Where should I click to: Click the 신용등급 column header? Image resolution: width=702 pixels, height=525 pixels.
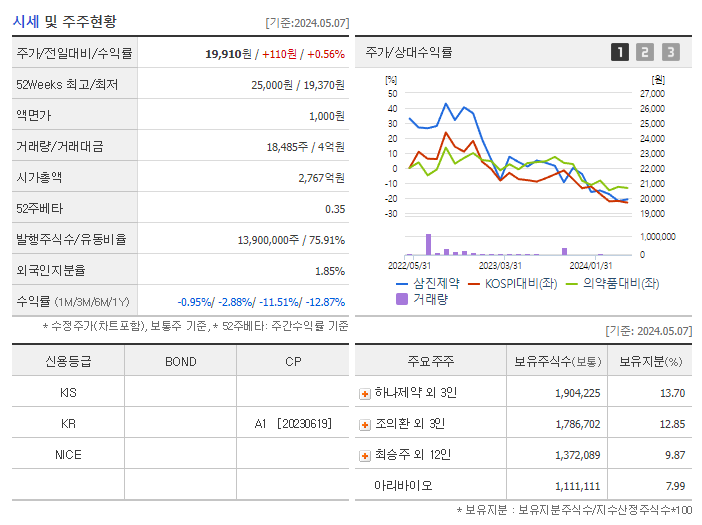coord(68,361)
